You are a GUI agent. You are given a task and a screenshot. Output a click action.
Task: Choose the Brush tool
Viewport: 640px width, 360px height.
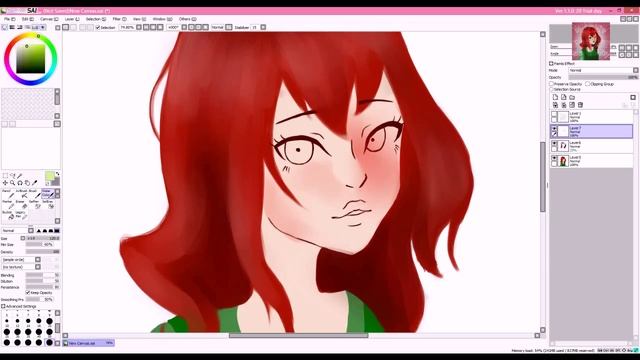pyautogui.click(x=34, y=194)
